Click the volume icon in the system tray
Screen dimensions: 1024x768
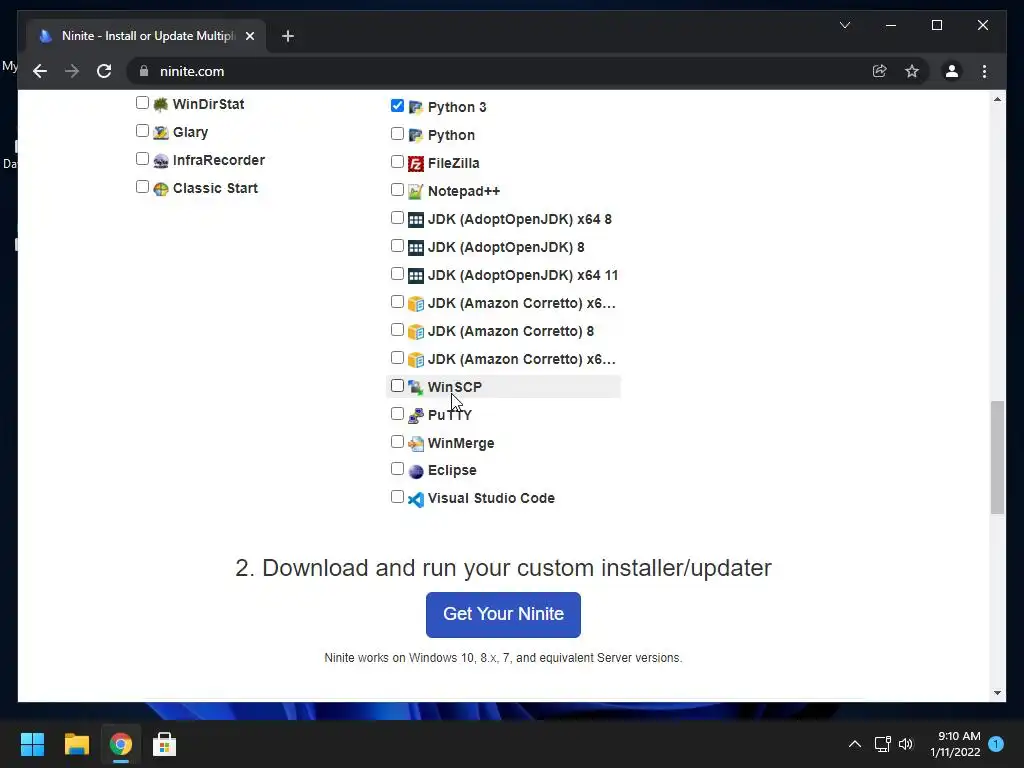pos(905,744)
